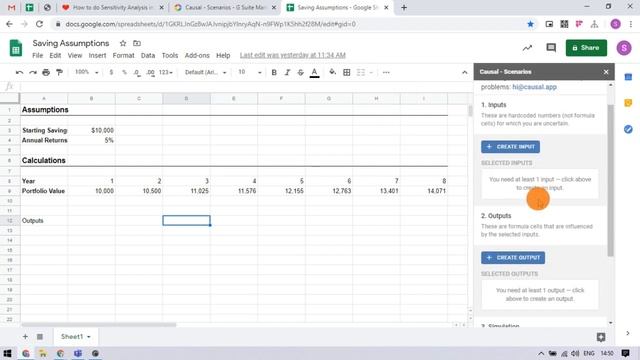
Task: Select the Annual Returns 5% cell
Action: [x=91, y=140]
